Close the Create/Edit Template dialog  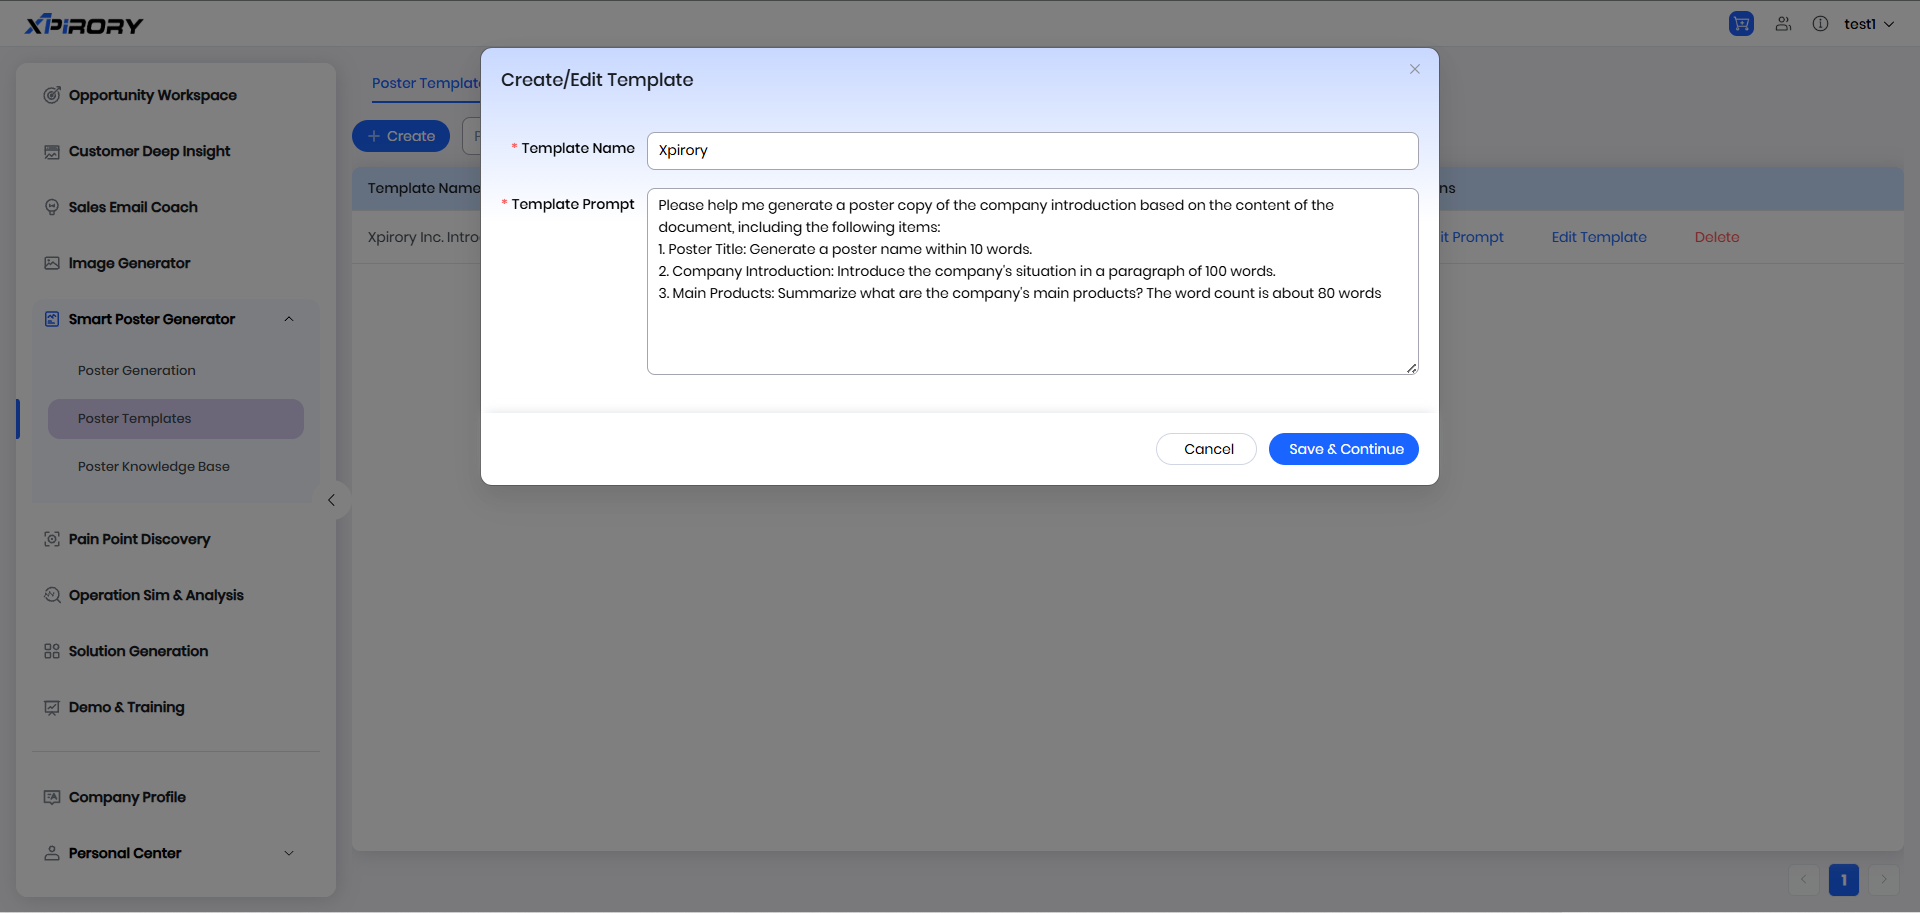coord(1414,69)
